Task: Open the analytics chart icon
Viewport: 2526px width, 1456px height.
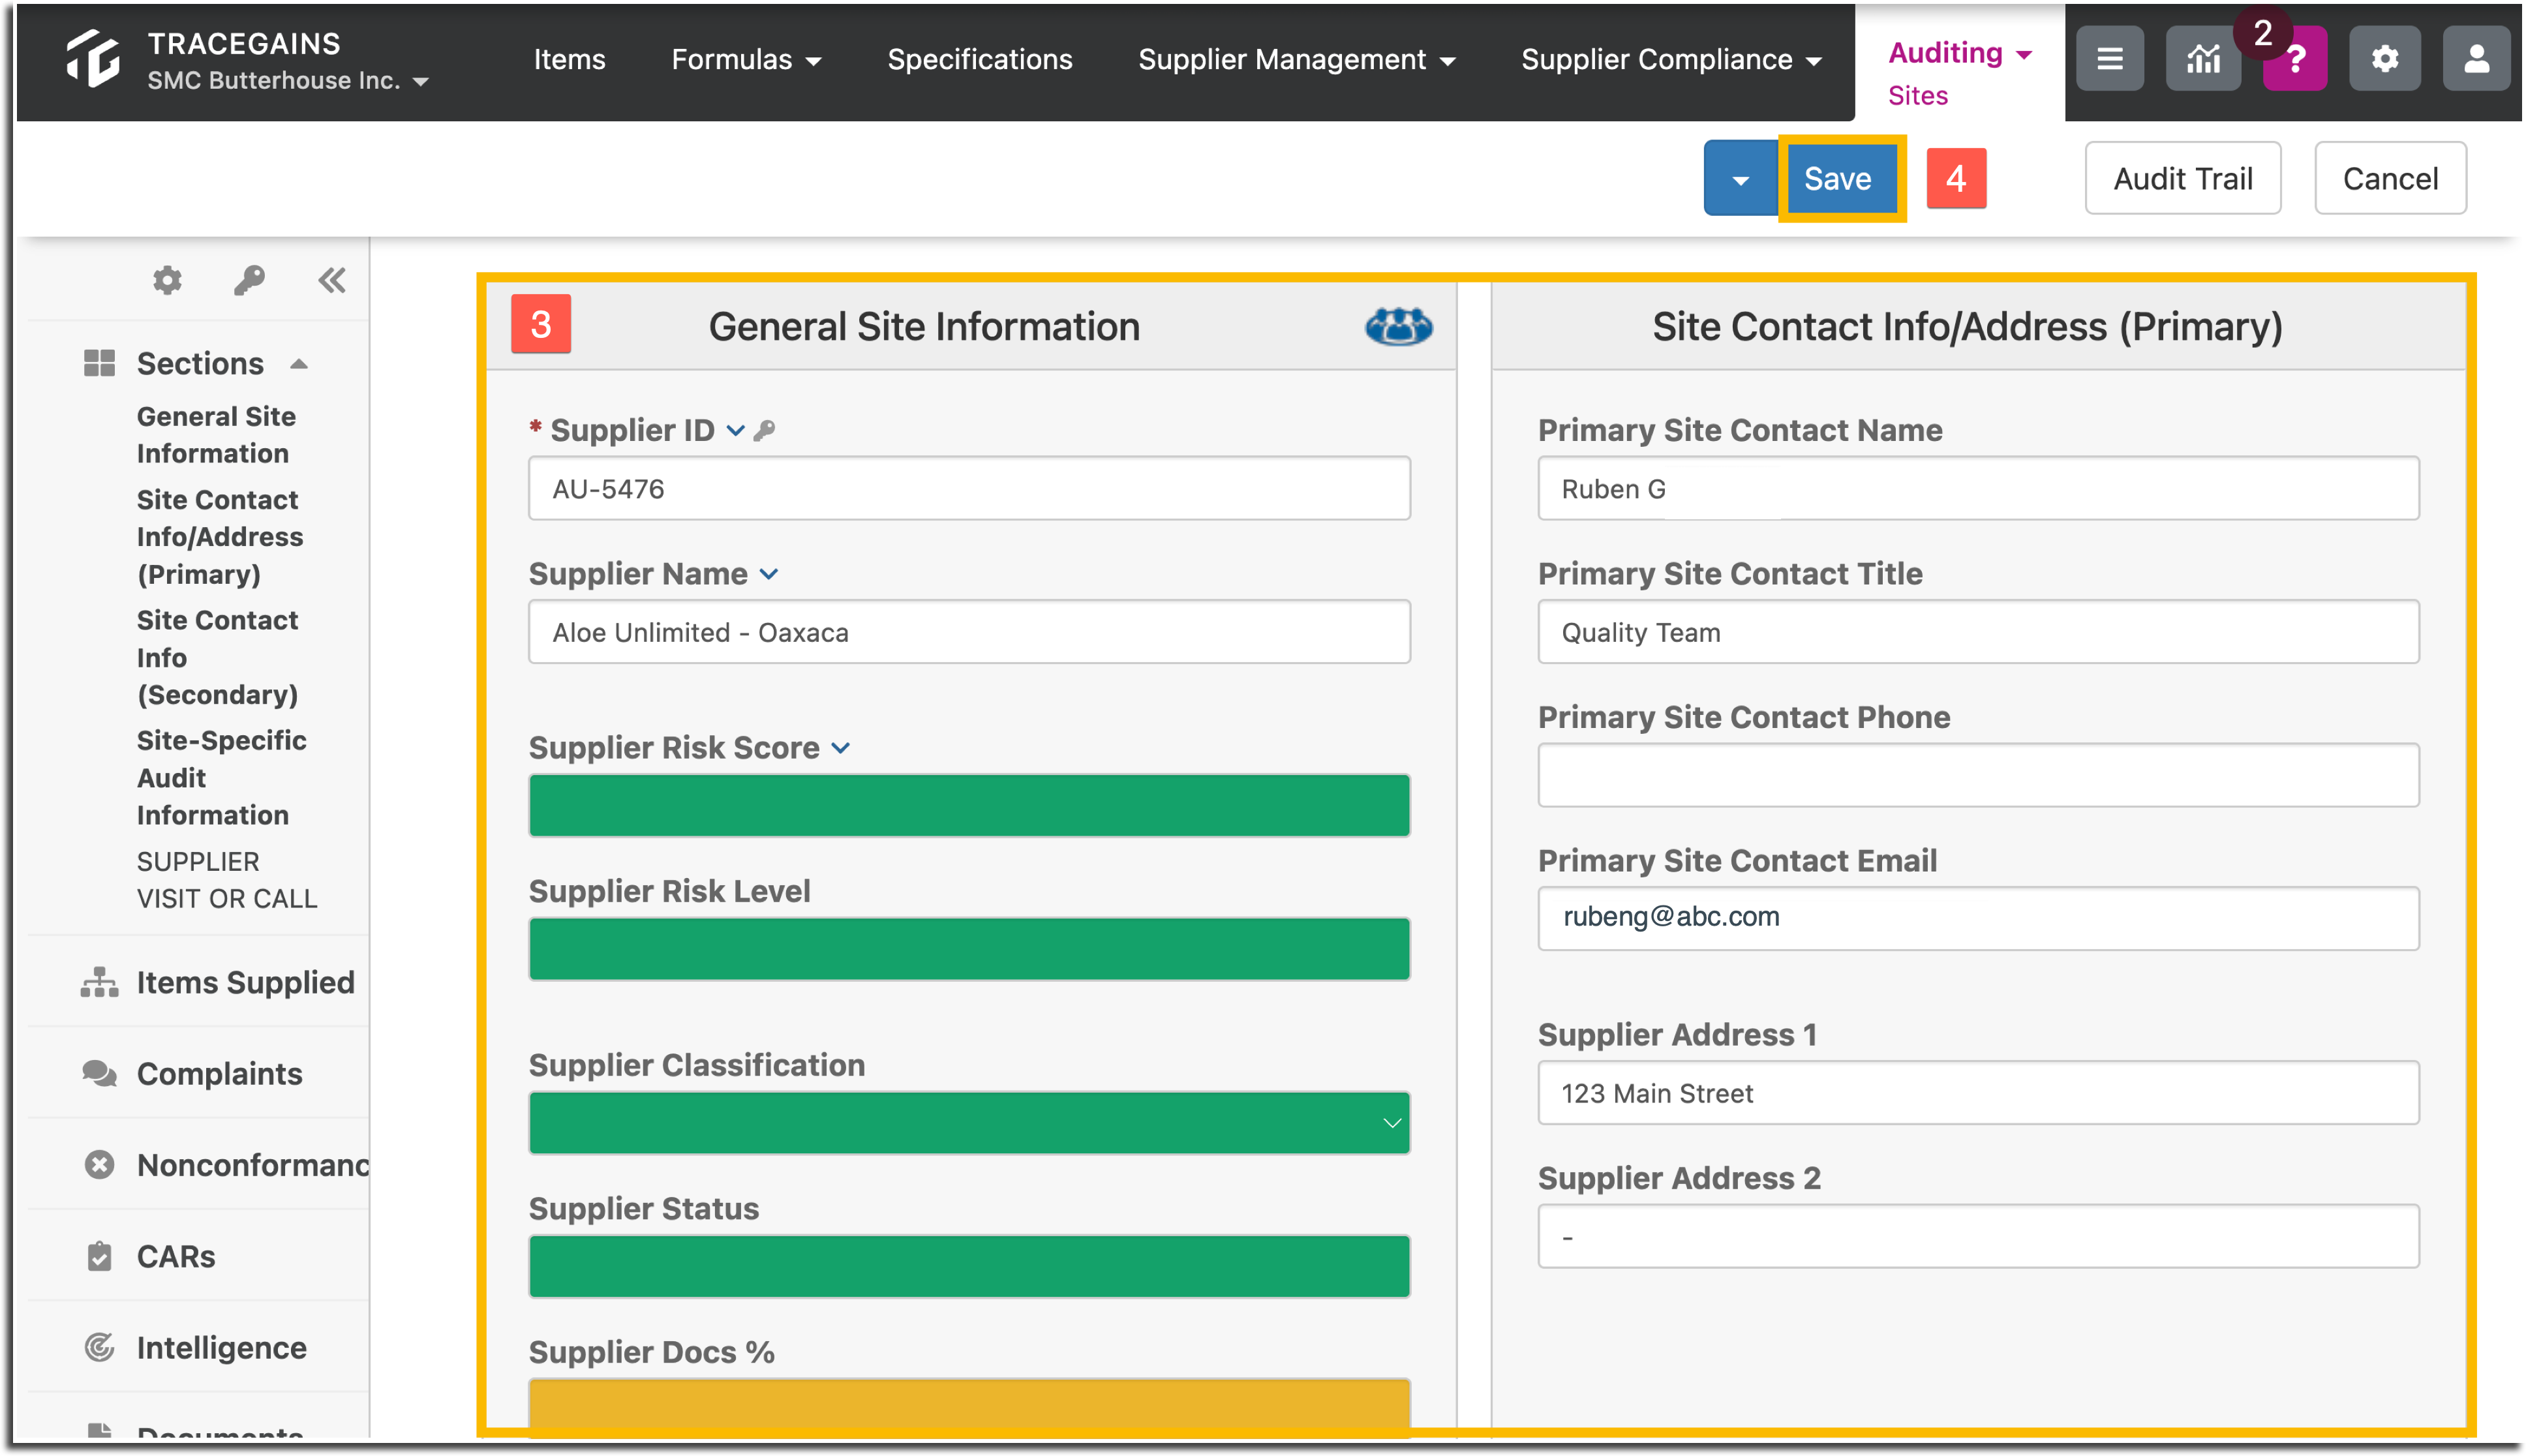Action: [2202, 60]
